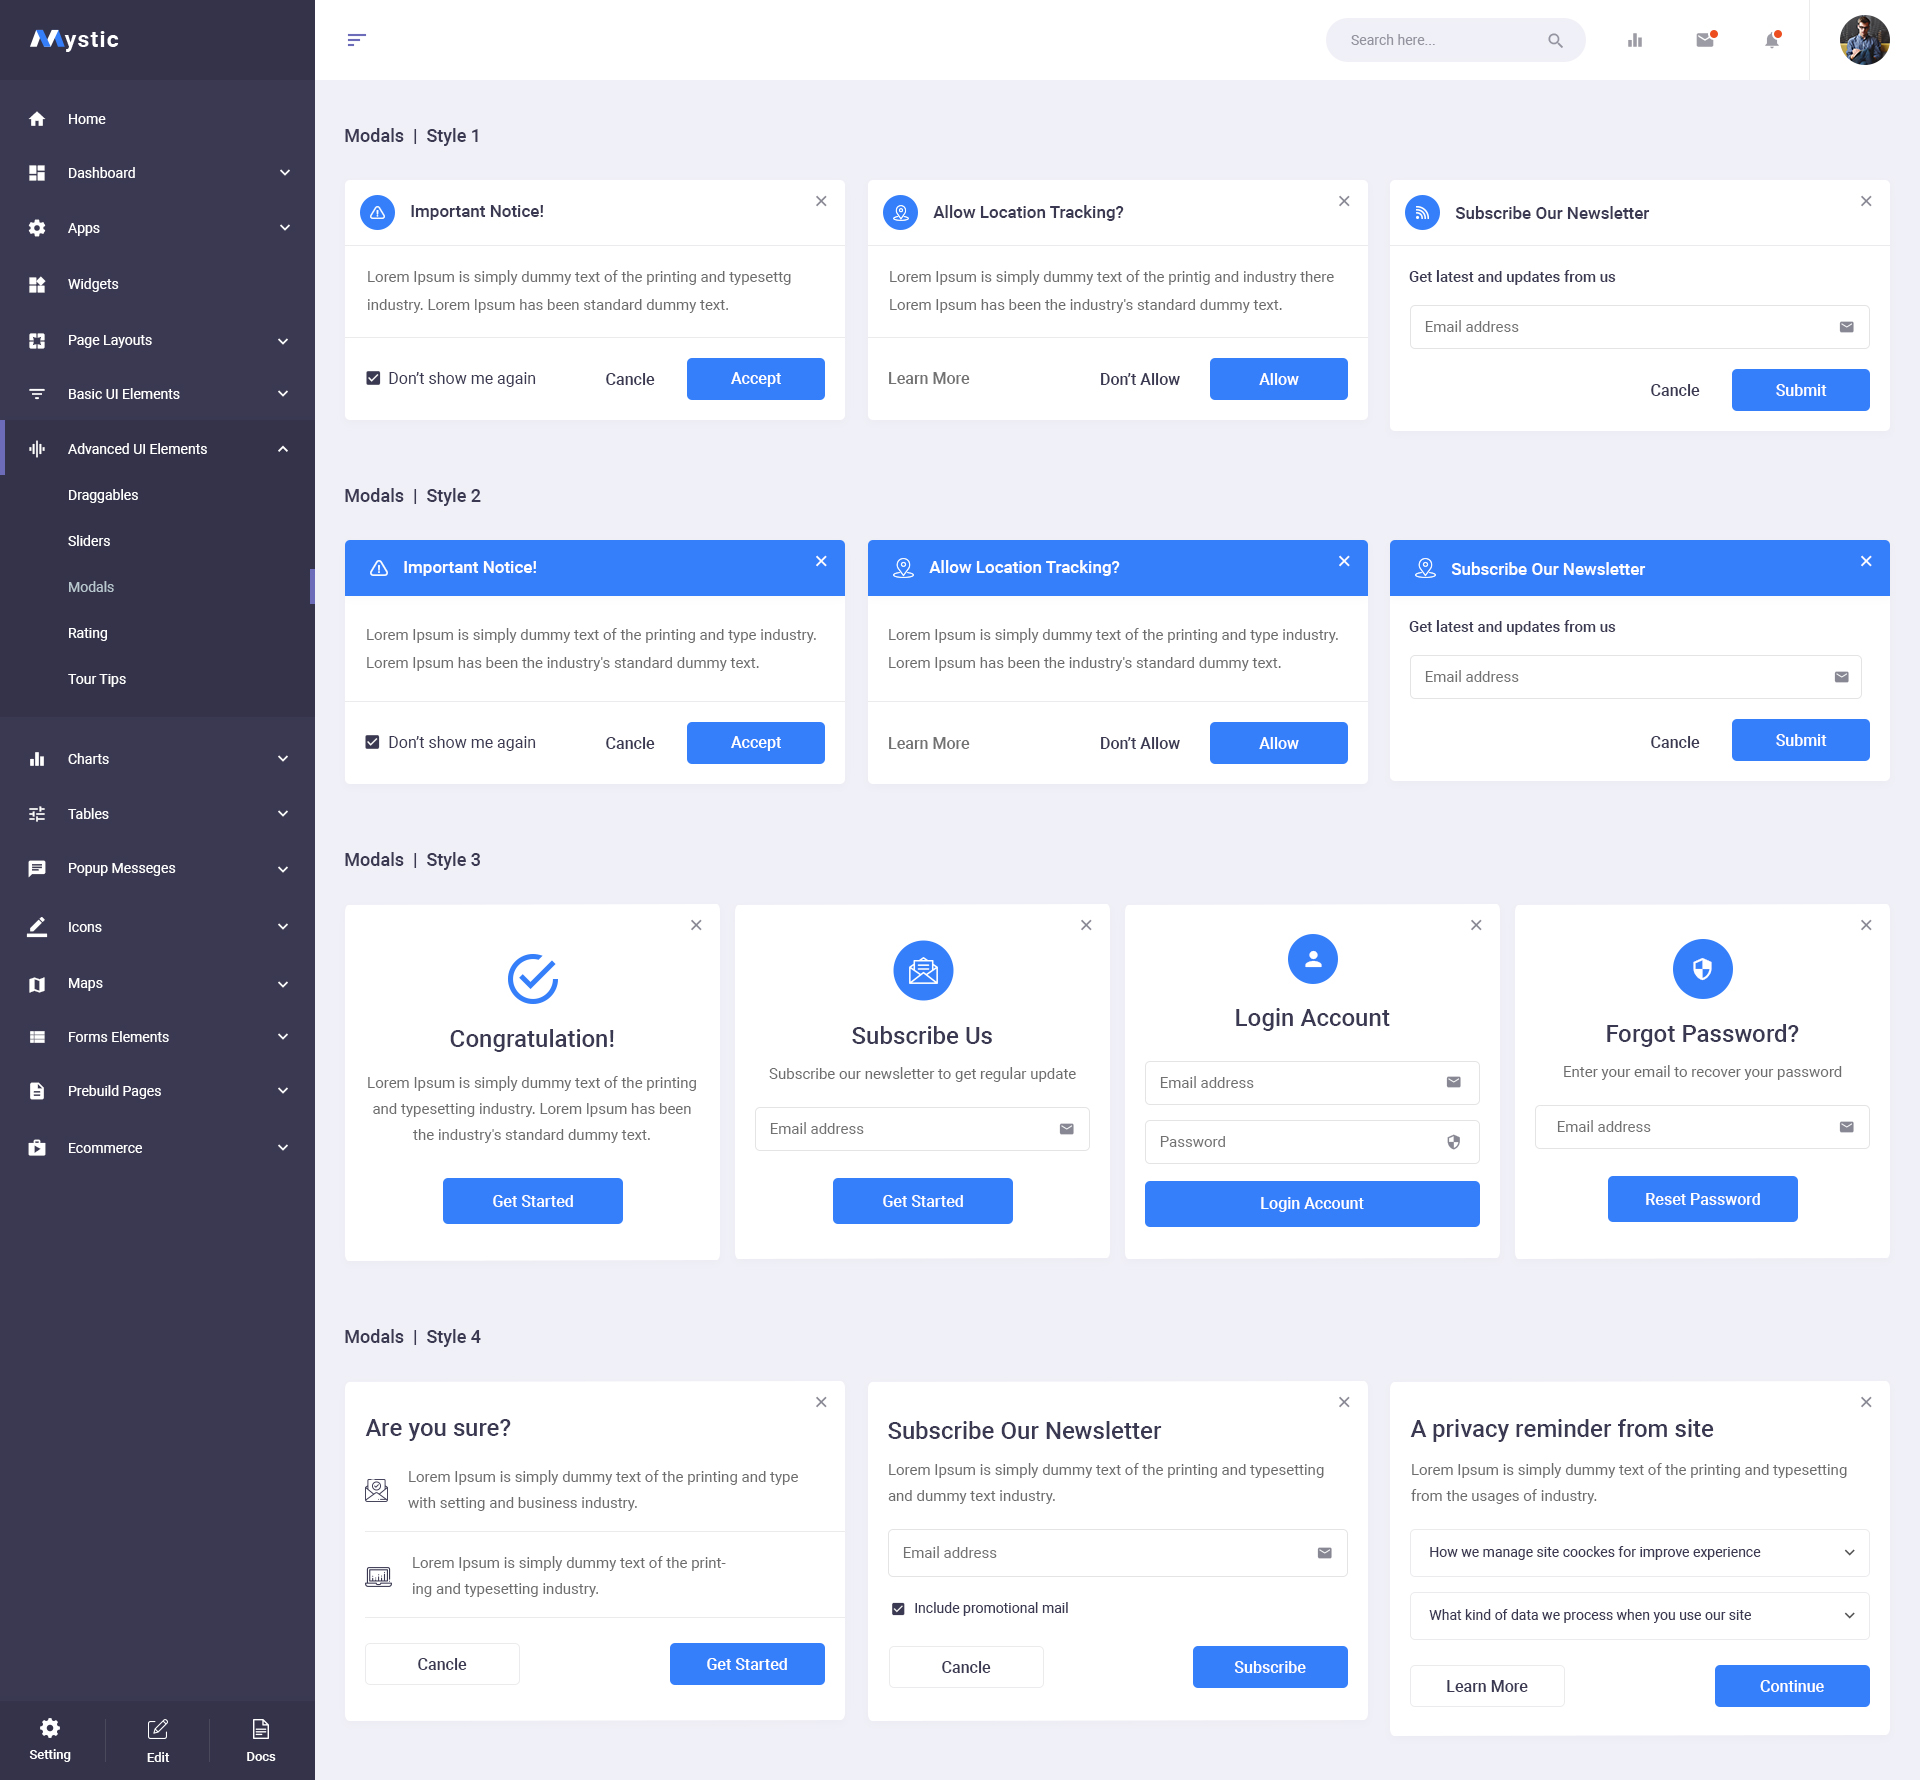Click the Login Account button
1920x1780 pixels.
[1311, 1203]
